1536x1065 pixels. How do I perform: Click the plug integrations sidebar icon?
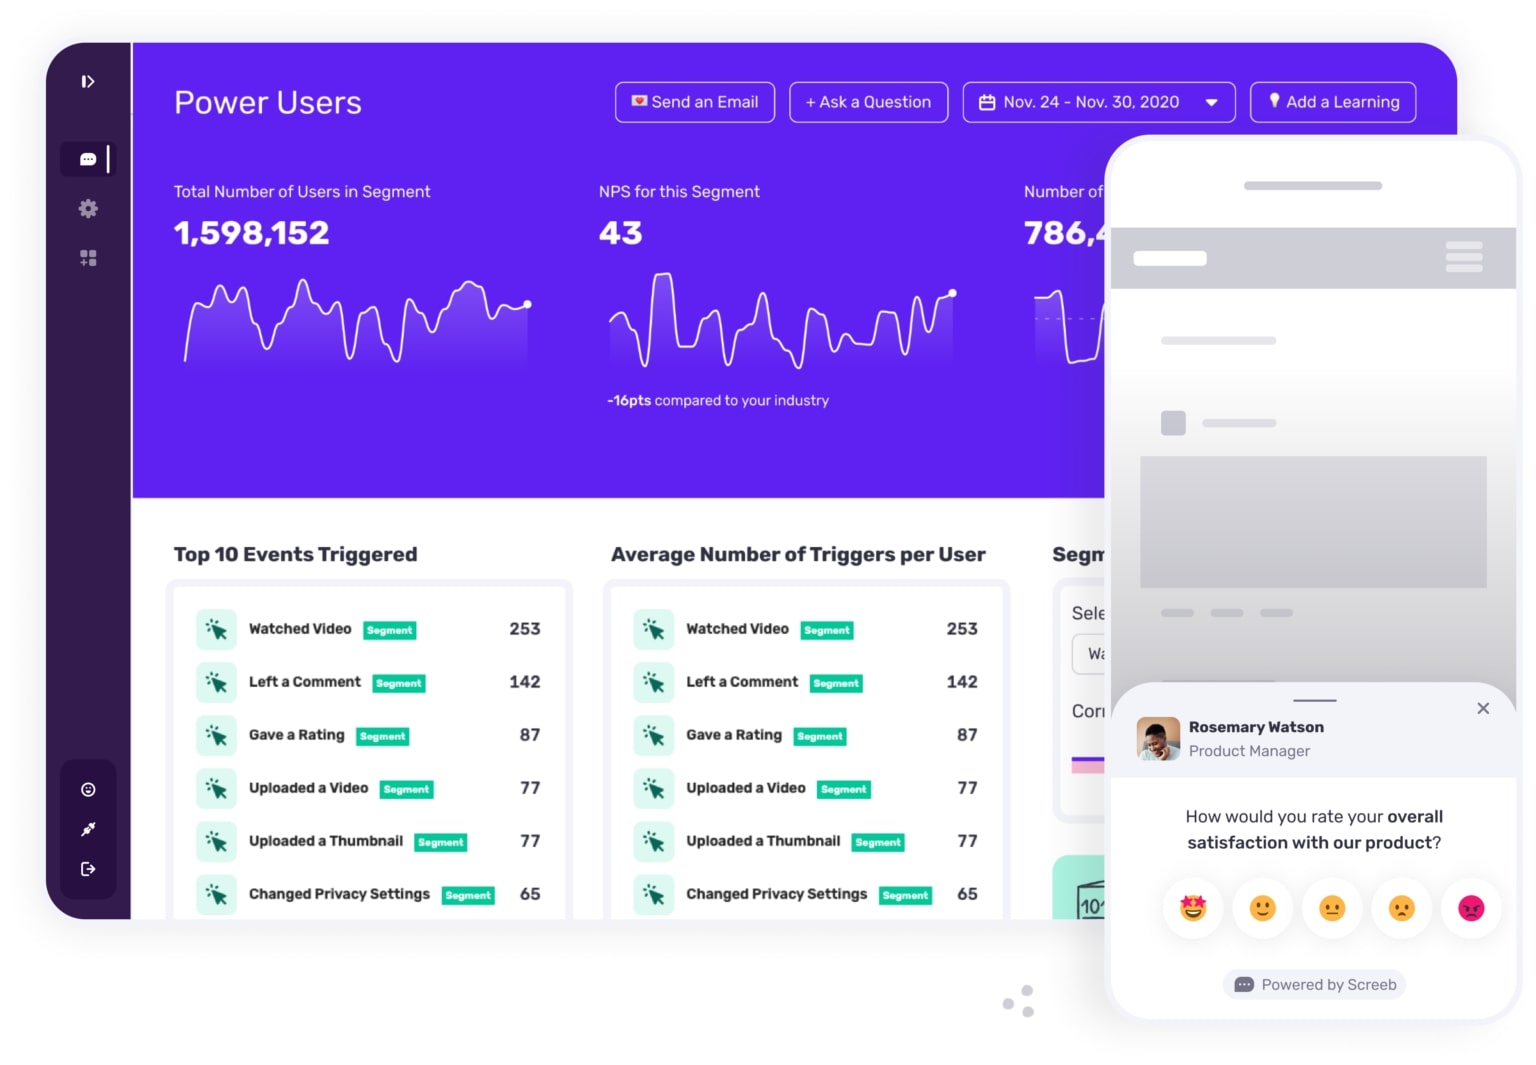pos(88,829)
